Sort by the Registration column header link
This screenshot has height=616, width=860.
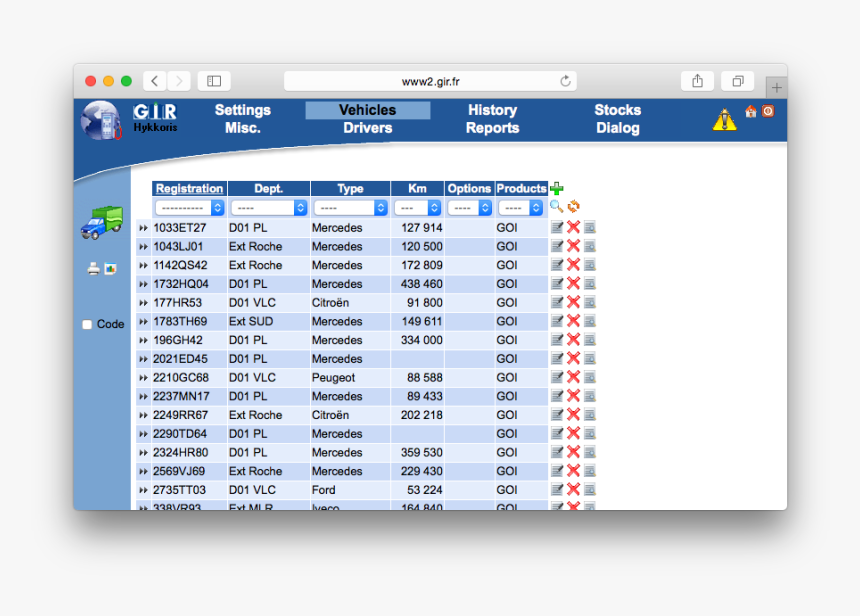[189, 188]
